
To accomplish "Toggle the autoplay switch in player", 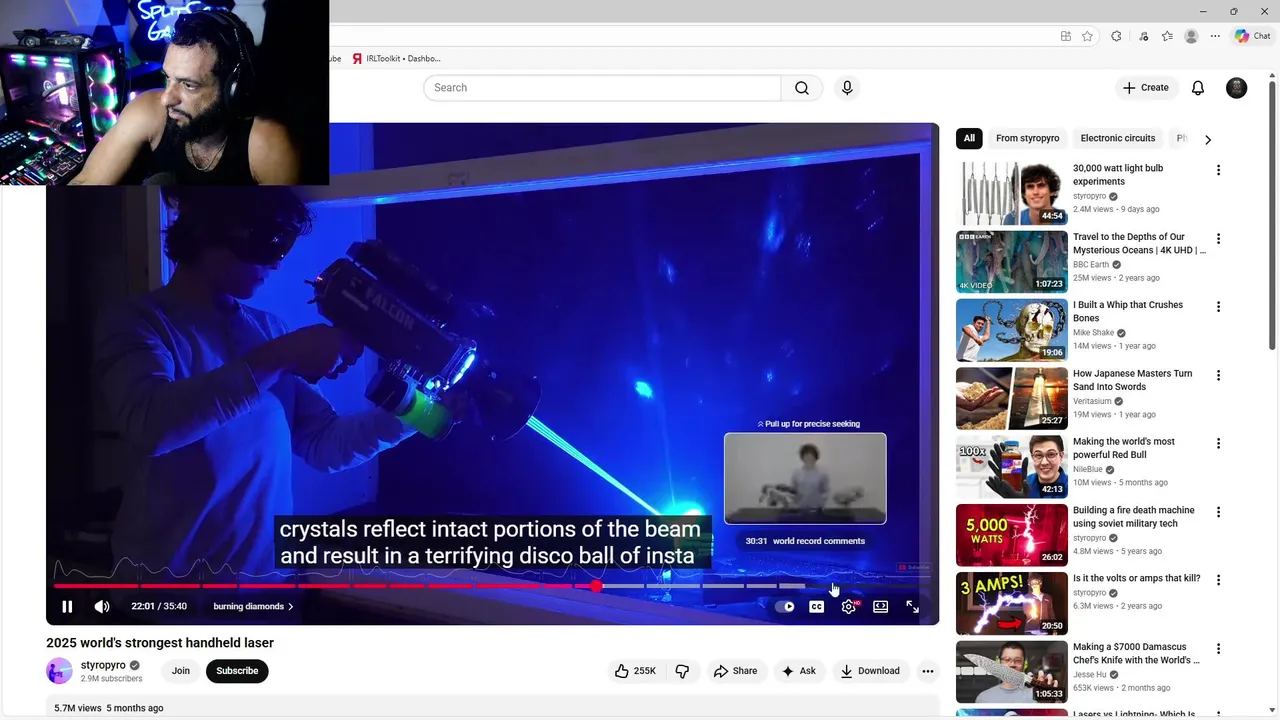I will (785, 606).
